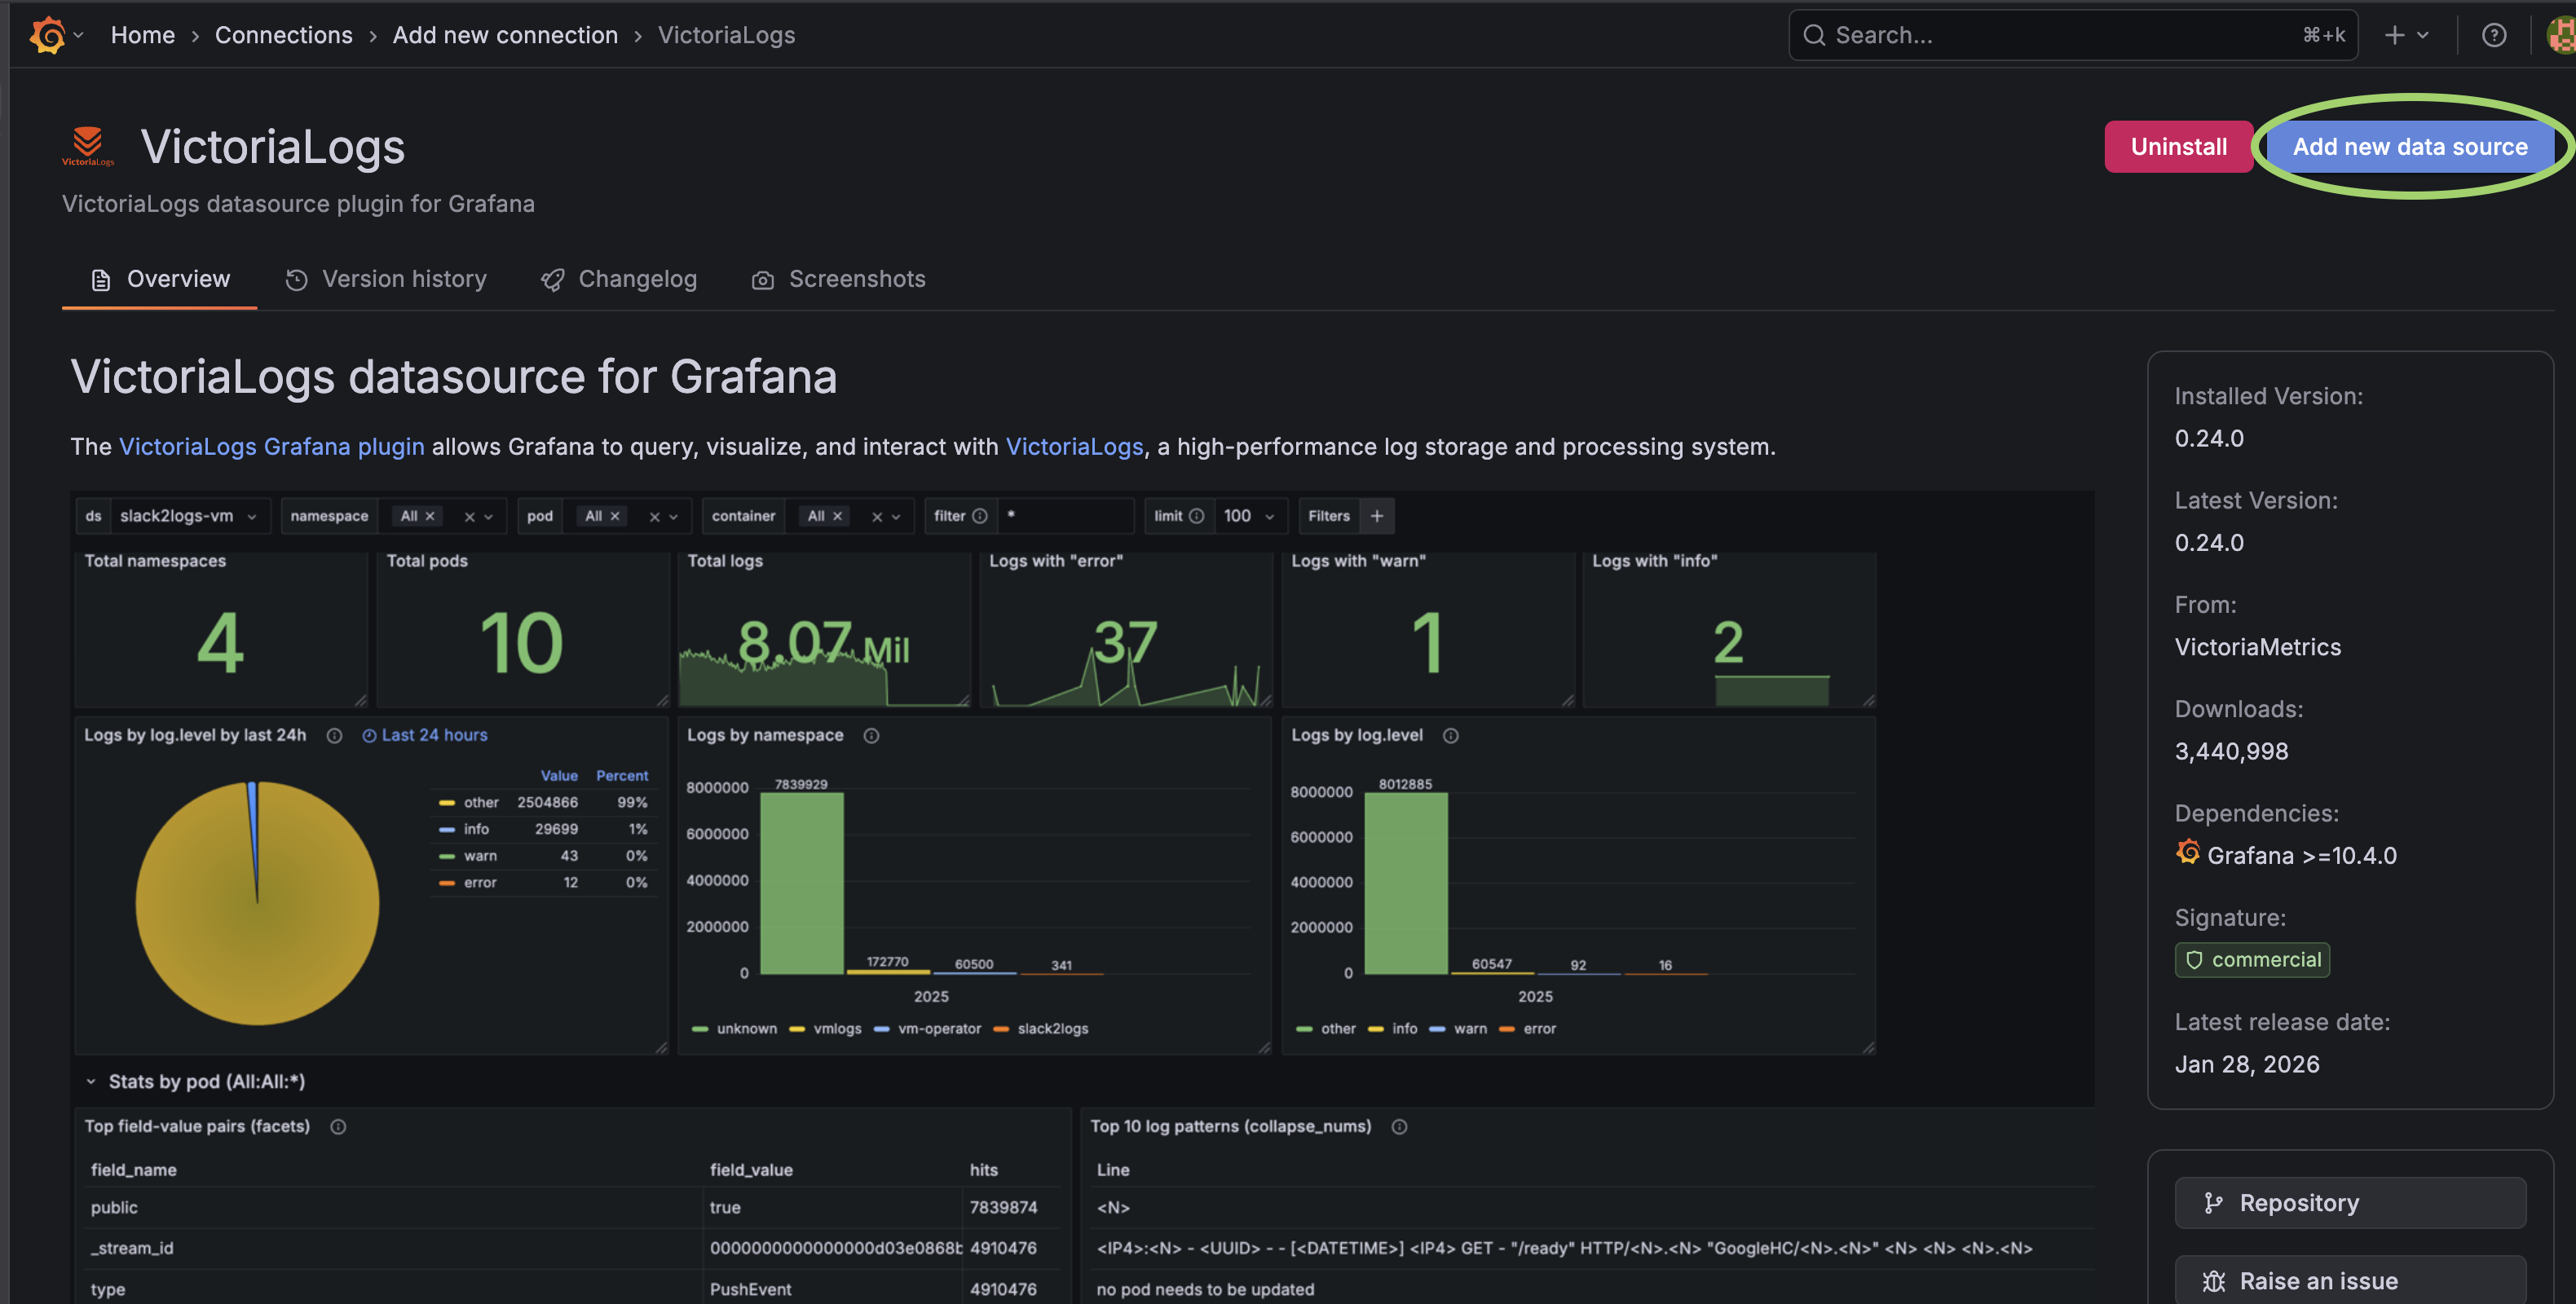2576x1304 pixels.
Task: Click Add new data source button
Action: click(2410, 146)
